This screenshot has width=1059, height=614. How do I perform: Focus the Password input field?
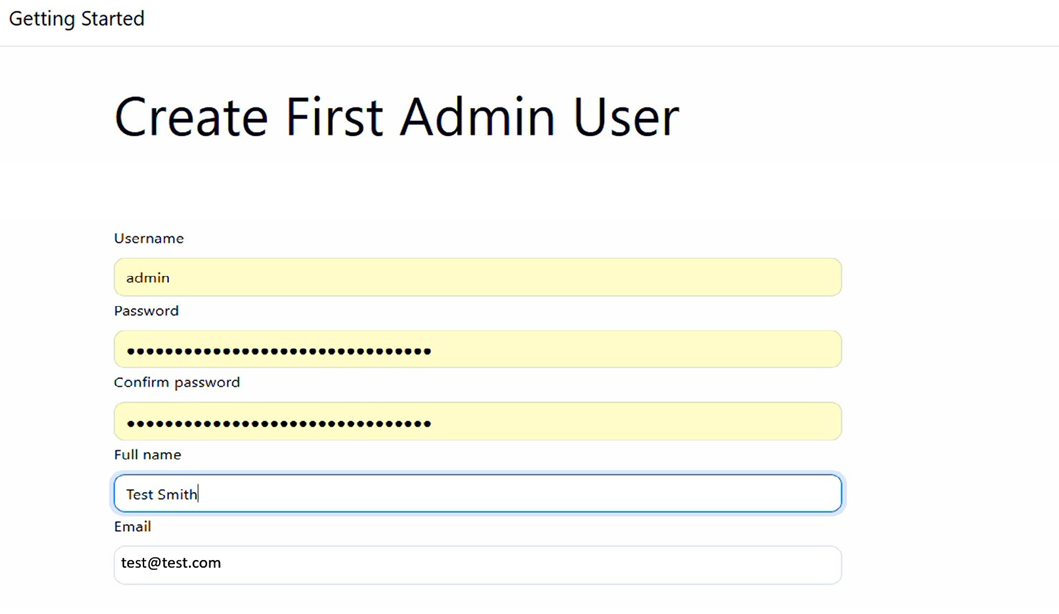(x=477, y=349)
